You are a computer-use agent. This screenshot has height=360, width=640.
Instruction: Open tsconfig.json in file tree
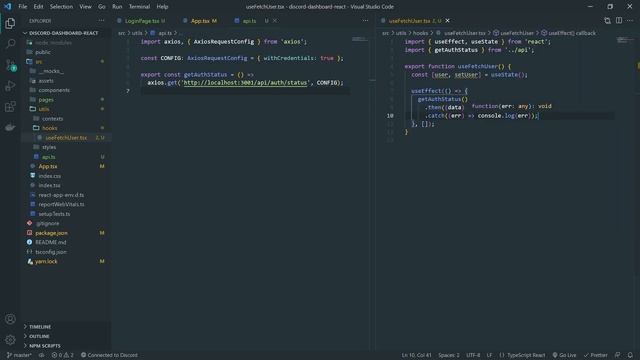51,252
